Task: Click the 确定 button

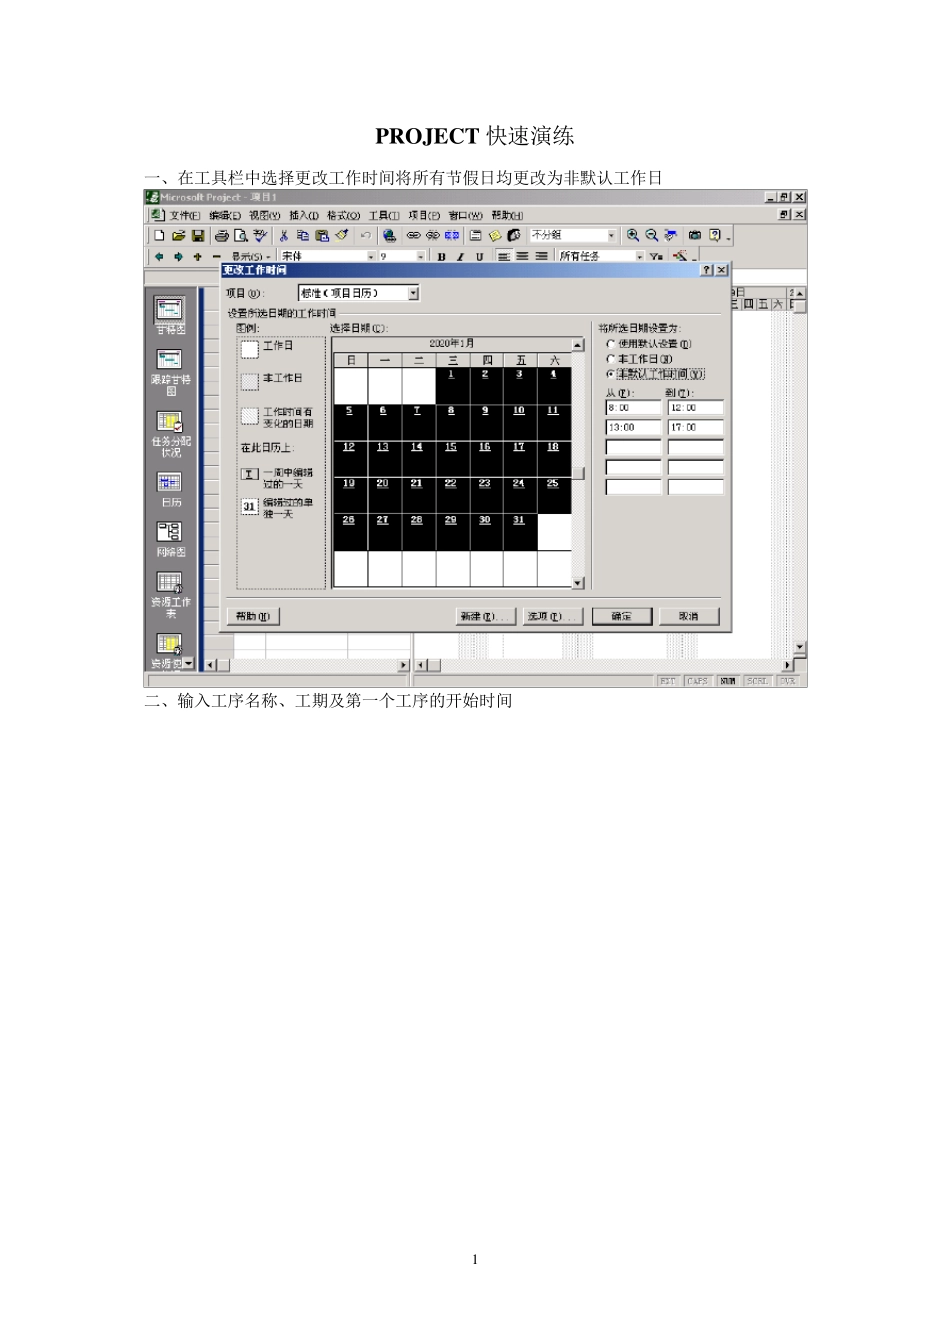Action: click(621, 616)
